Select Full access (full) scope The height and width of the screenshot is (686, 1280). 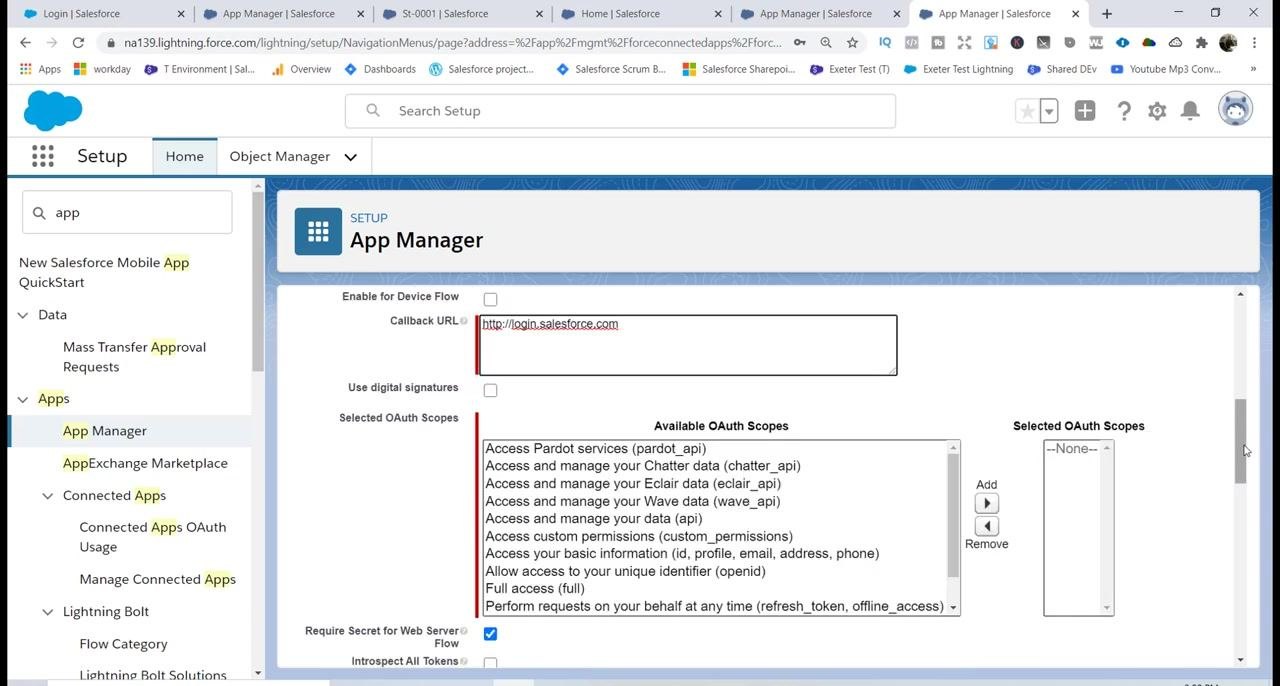[x=535, y=589]
